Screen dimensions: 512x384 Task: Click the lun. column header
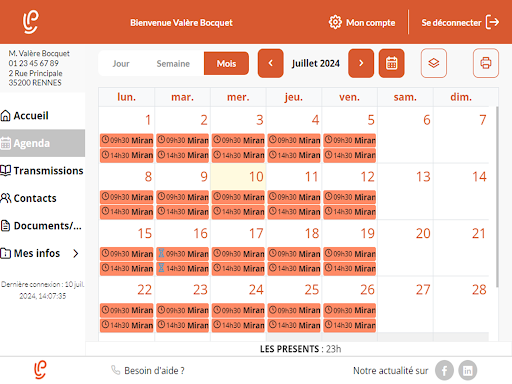[x=126, y=97]
